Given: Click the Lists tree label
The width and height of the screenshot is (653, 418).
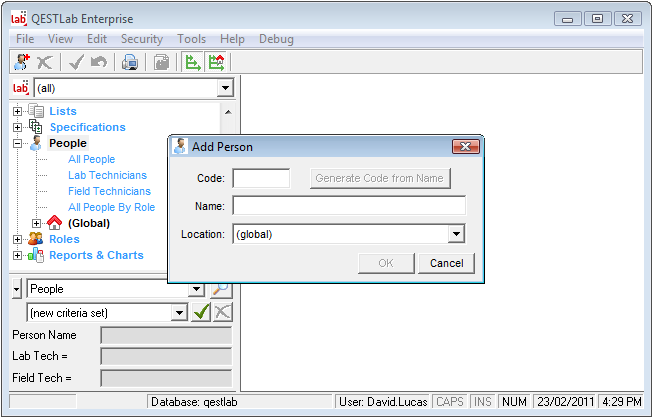Looking at the screenshot, I should (63, 111).
